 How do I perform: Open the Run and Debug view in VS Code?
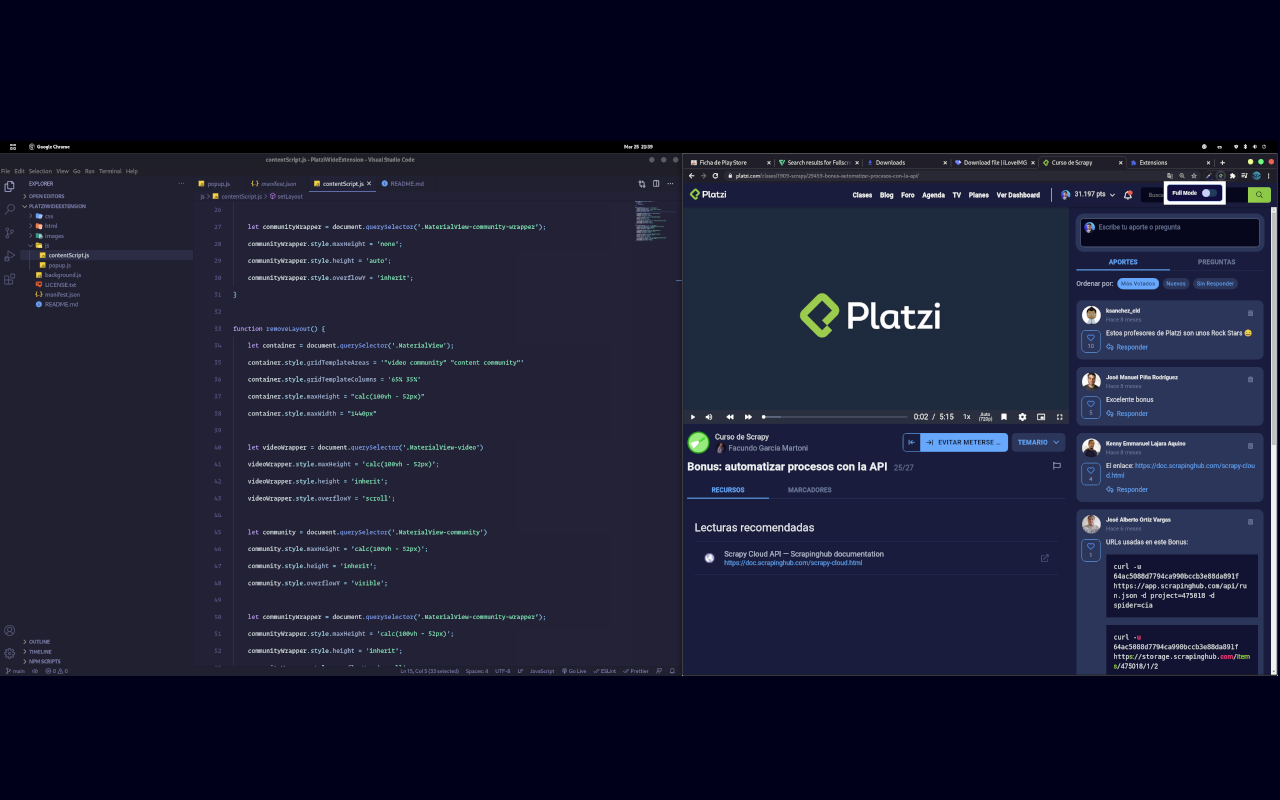click(10, 256)
